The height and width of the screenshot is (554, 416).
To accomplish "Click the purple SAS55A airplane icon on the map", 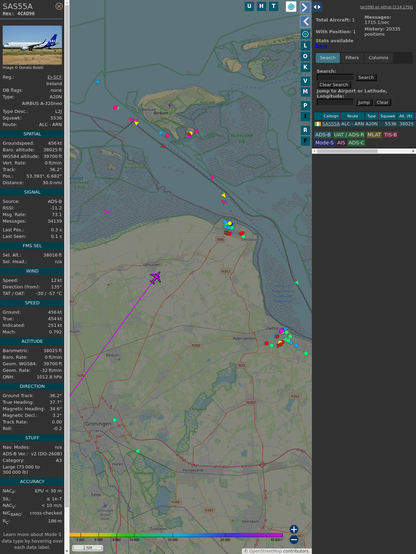I will 155,277.
